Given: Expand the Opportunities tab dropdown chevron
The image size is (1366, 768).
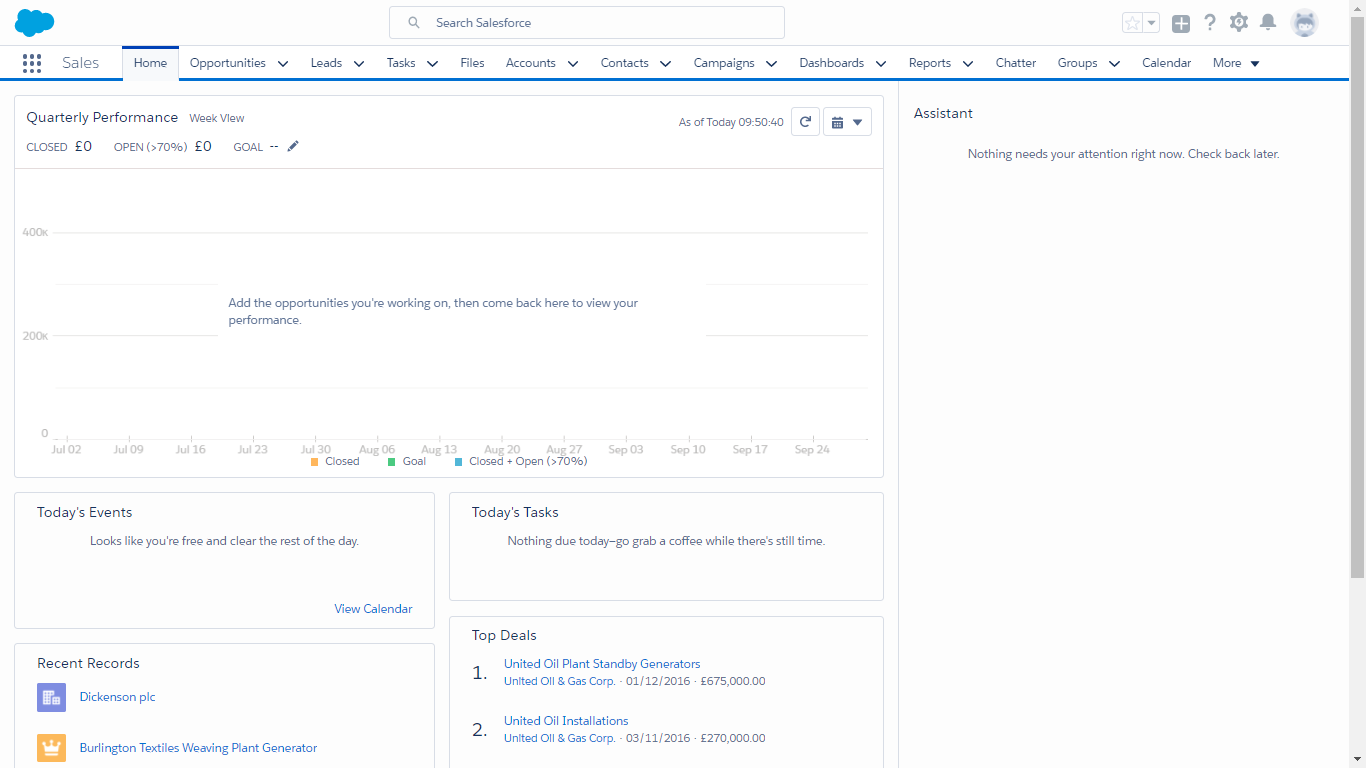Looking at the screenshot, I should point(283,63).
